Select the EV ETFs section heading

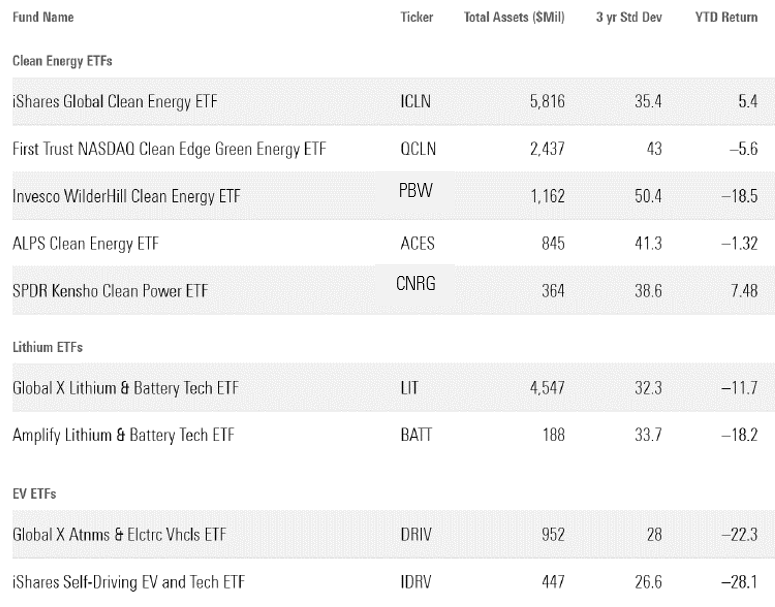point(34,493)
